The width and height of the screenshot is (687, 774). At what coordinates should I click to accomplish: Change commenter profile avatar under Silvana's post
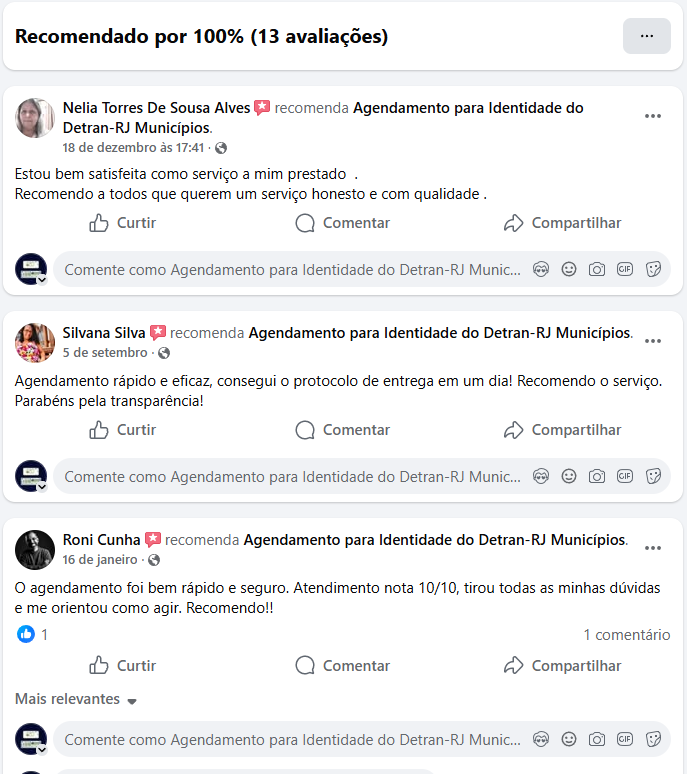pos(31,476)
